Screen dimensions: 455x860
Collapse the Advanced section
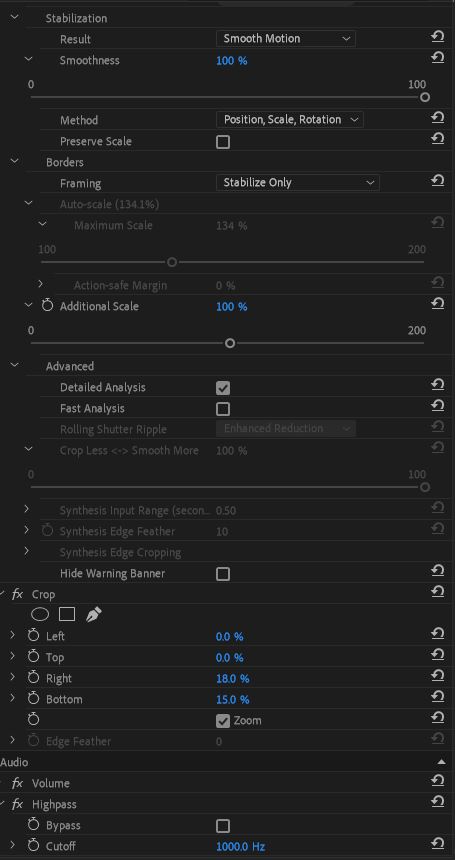(x=15, y=365)
